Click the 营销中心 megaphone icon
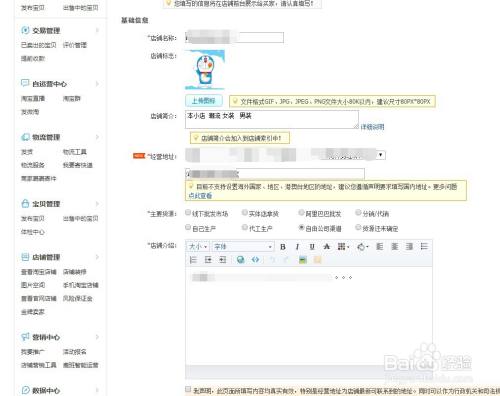Screen dimensions: 500x396 coord(25,337)
